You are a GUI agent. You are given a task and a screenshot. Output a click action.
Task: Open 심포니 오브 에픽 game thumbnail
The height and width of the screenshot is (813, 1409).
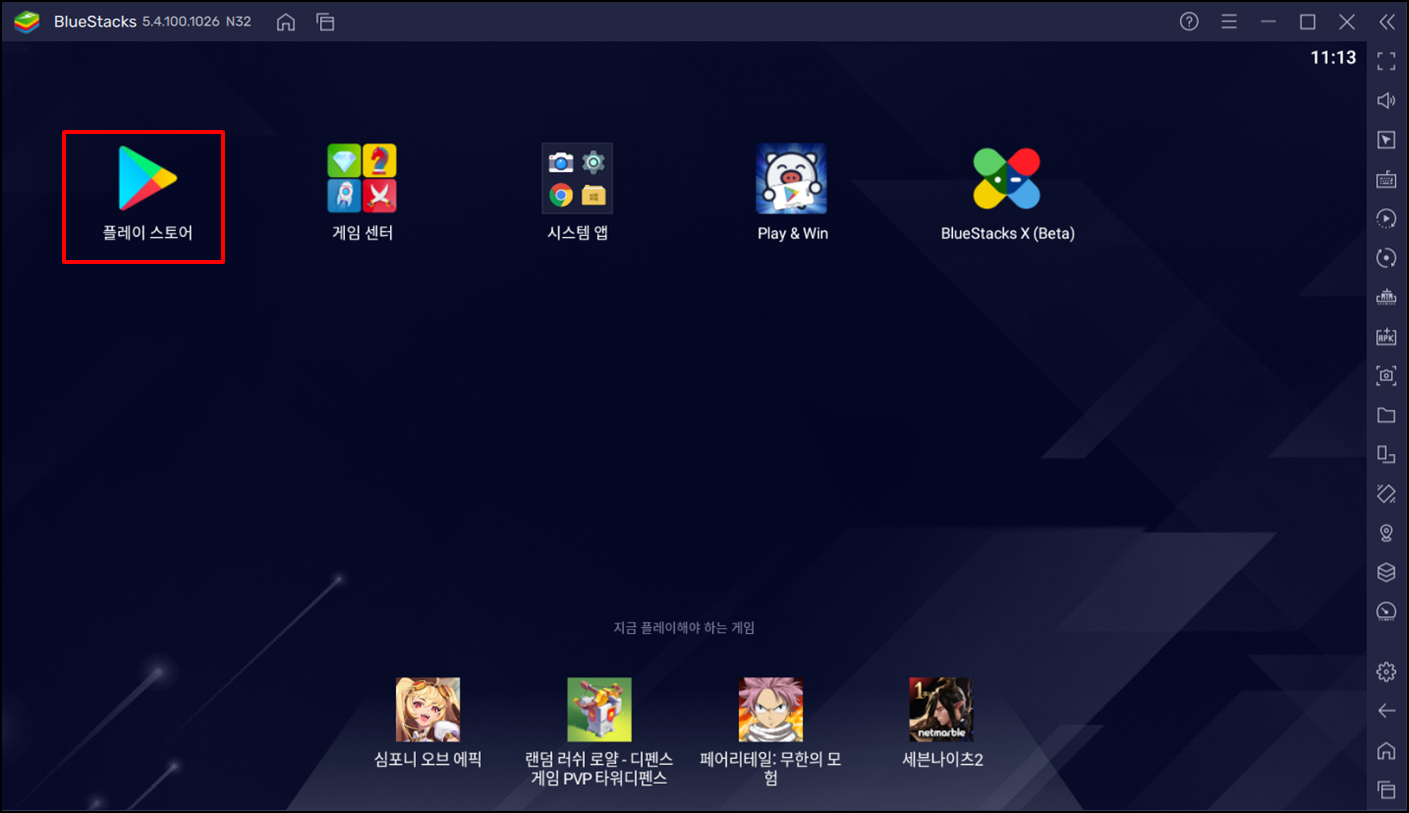428,709
